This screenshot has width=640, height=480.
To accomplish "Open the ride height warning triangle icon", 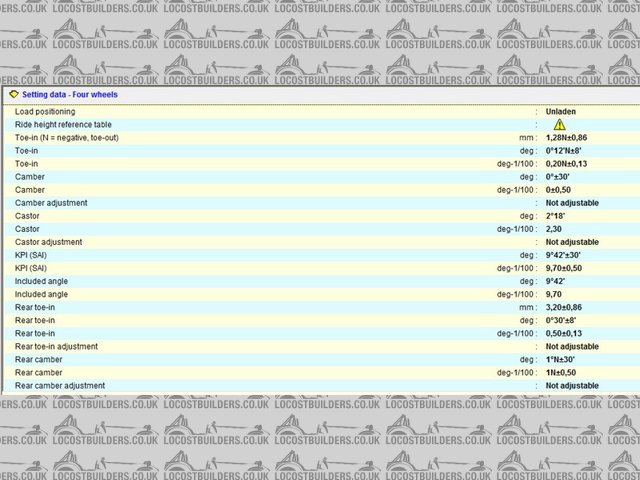I will pyautogui.click(x=559, y=124).
